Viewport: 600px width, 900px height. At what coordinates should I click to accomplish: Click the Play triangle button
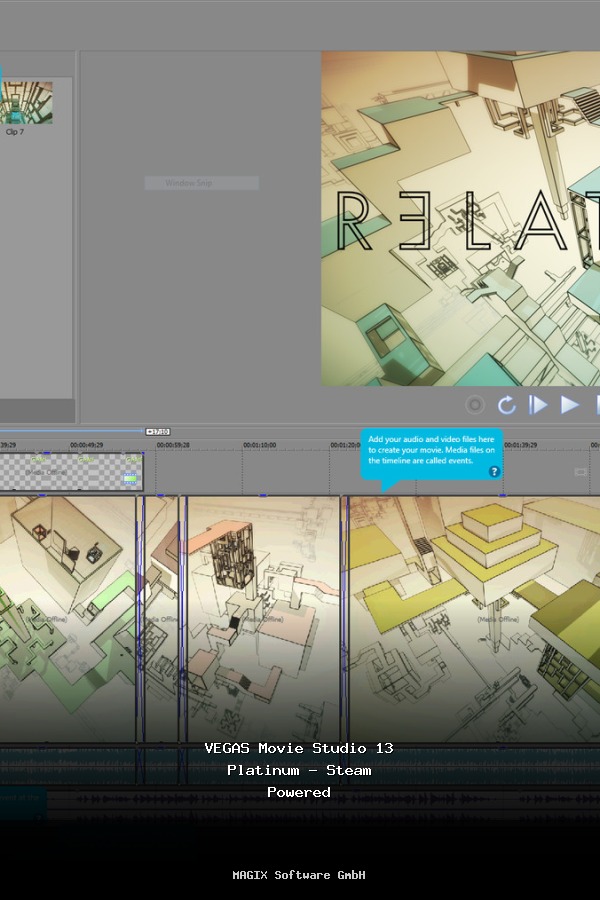point(570,405)
